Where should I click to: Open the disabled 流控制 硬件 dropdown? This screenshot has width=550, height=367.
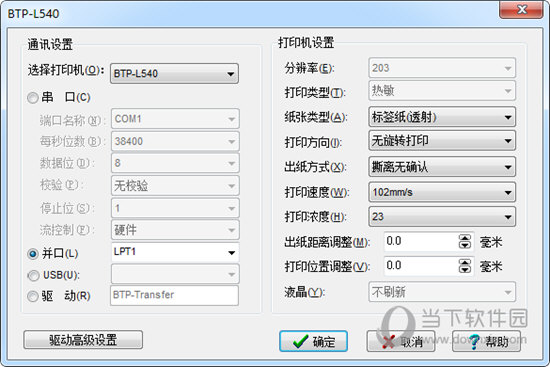[x=175, y=230]
